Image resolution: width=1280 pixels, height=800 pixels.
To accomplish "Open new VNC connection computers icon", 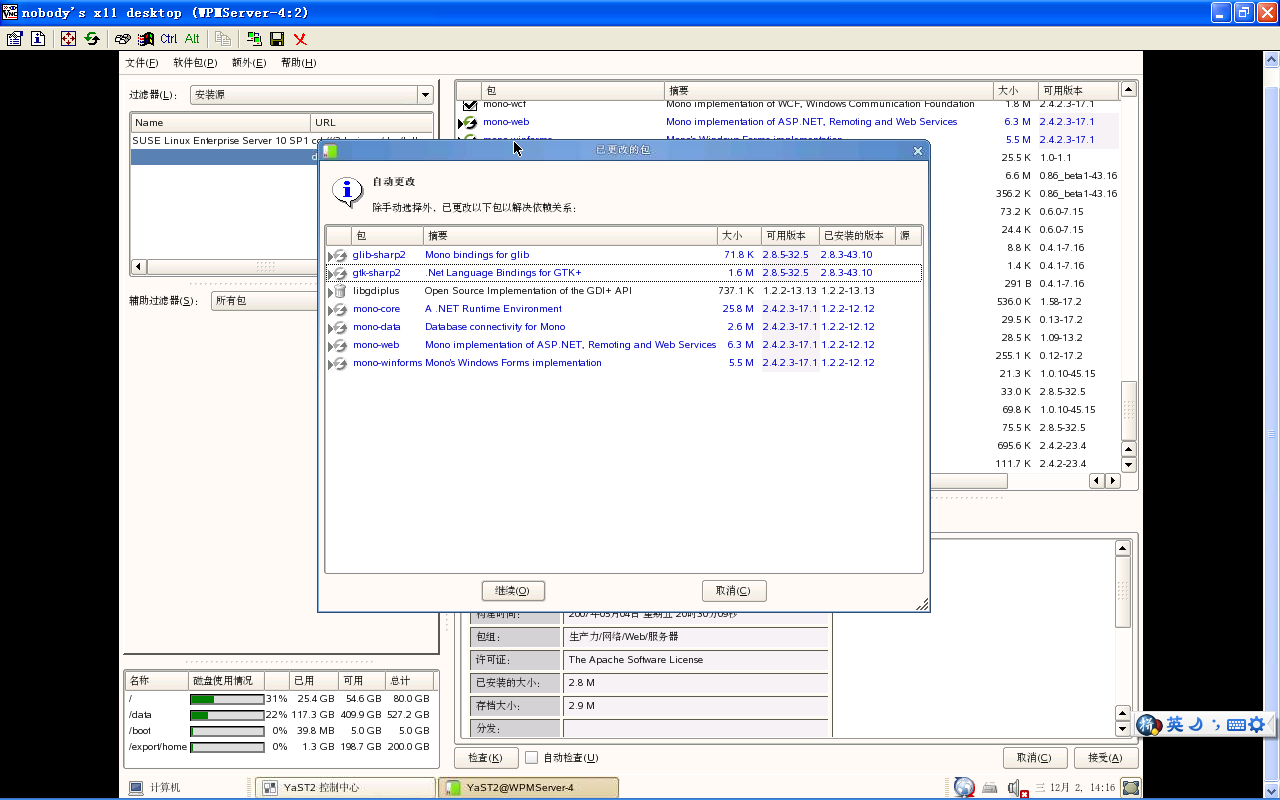I will [x=254, y=38].
